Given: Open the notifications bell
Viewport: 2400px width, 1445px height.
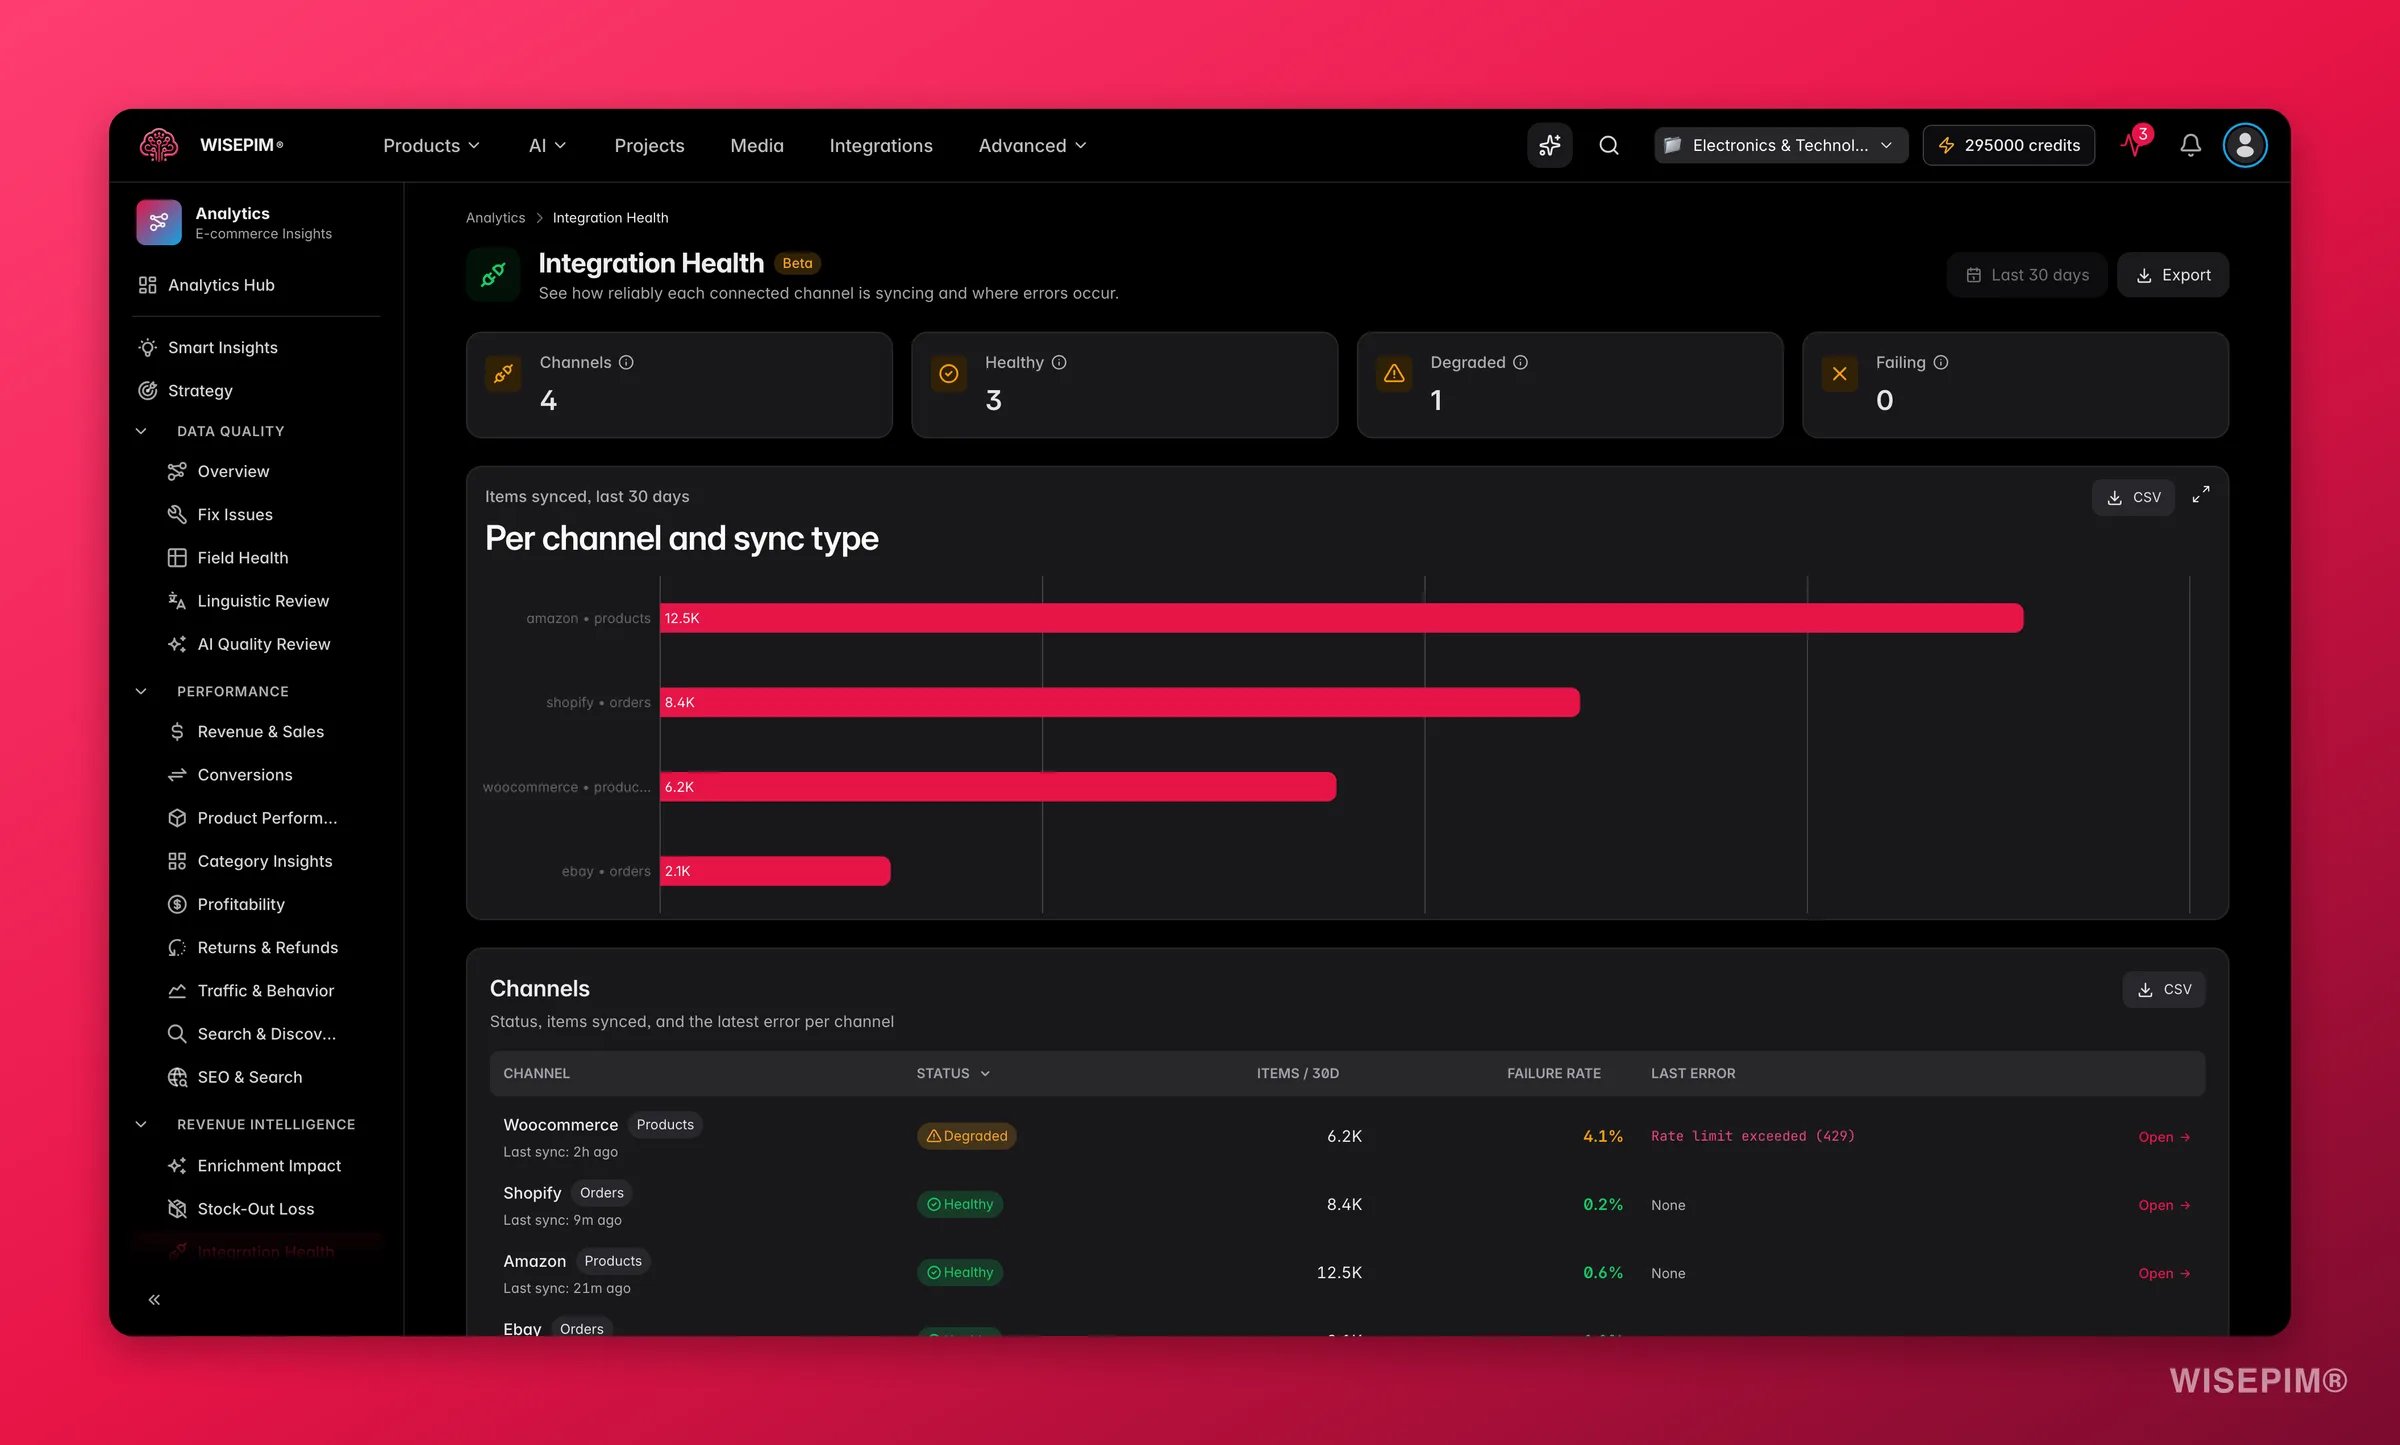Looking at the screenshot, I should coord(2190,145).
